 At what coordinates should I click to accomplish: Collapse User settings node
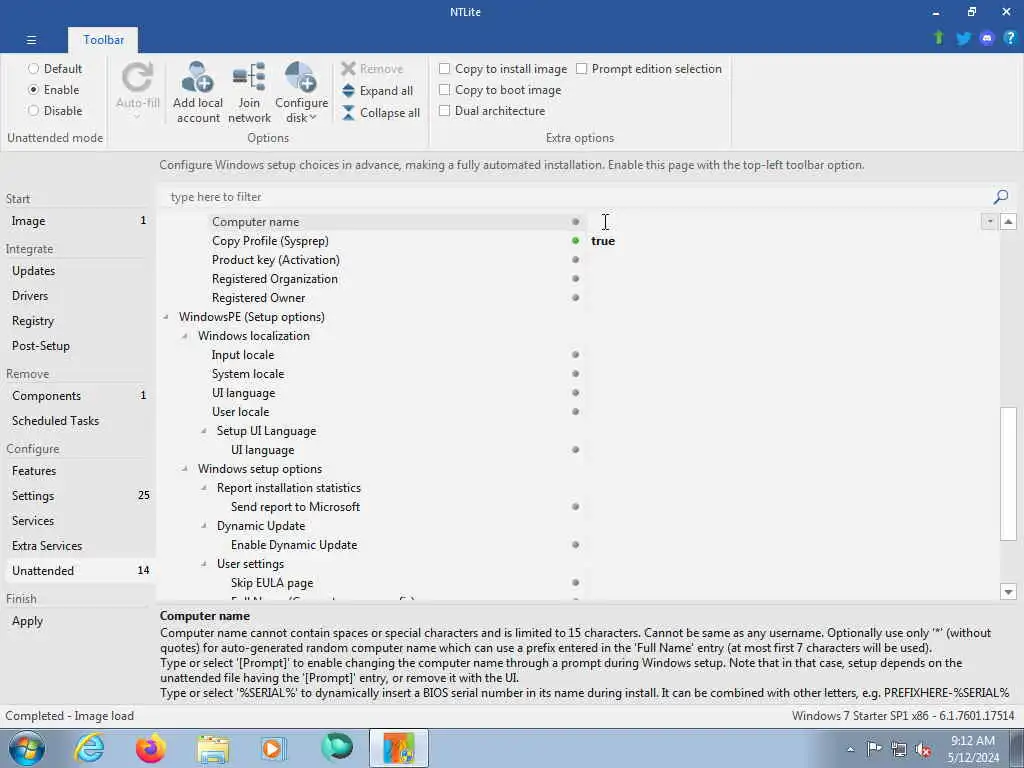[204, 564]
